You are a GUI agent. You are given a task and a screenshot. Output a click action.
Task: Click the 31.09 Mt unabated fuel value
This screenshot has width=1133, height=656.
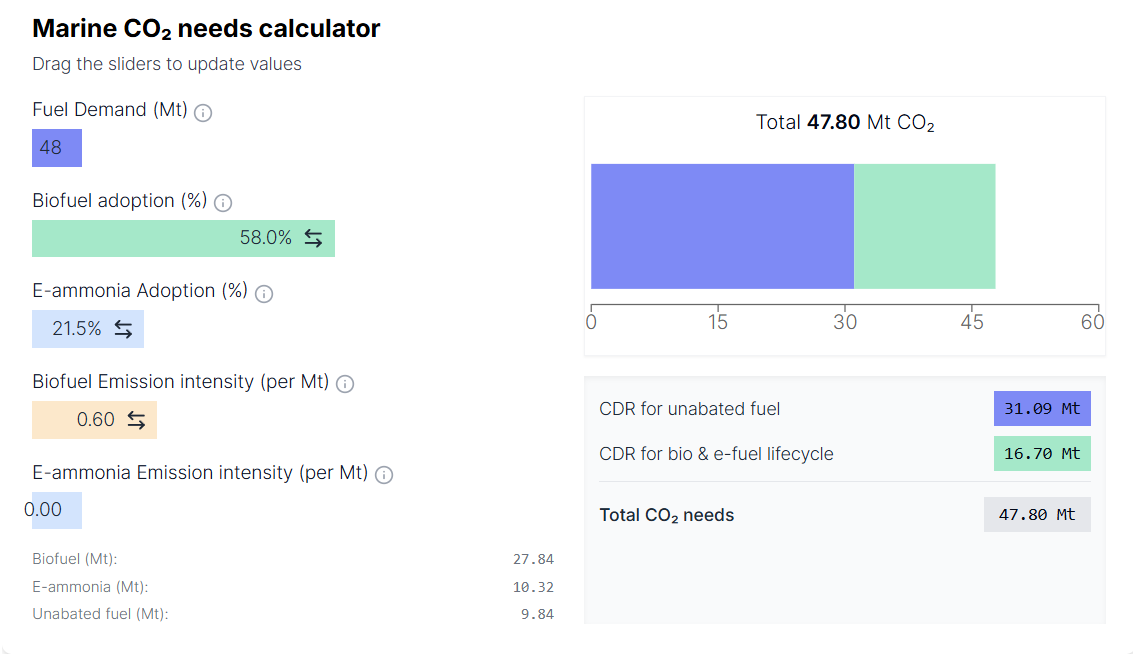point(1042,409)
